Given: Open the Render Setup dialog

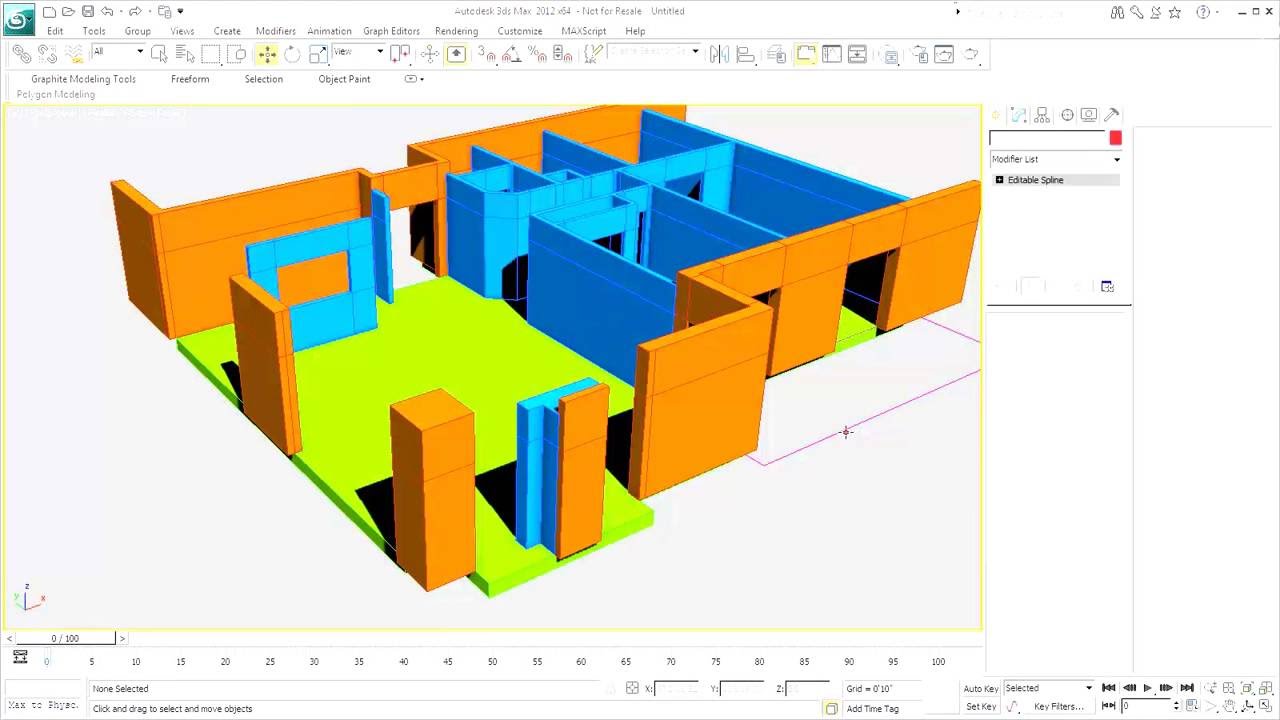Looking at the screenshot, I should 944,53.
